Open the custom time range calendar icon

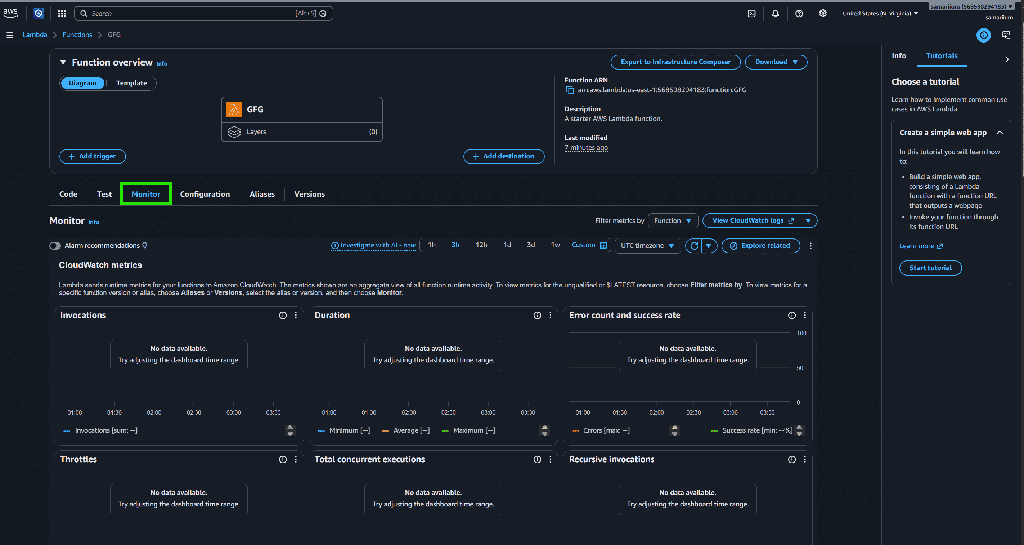pyautogui.click(x=603, y=245)
